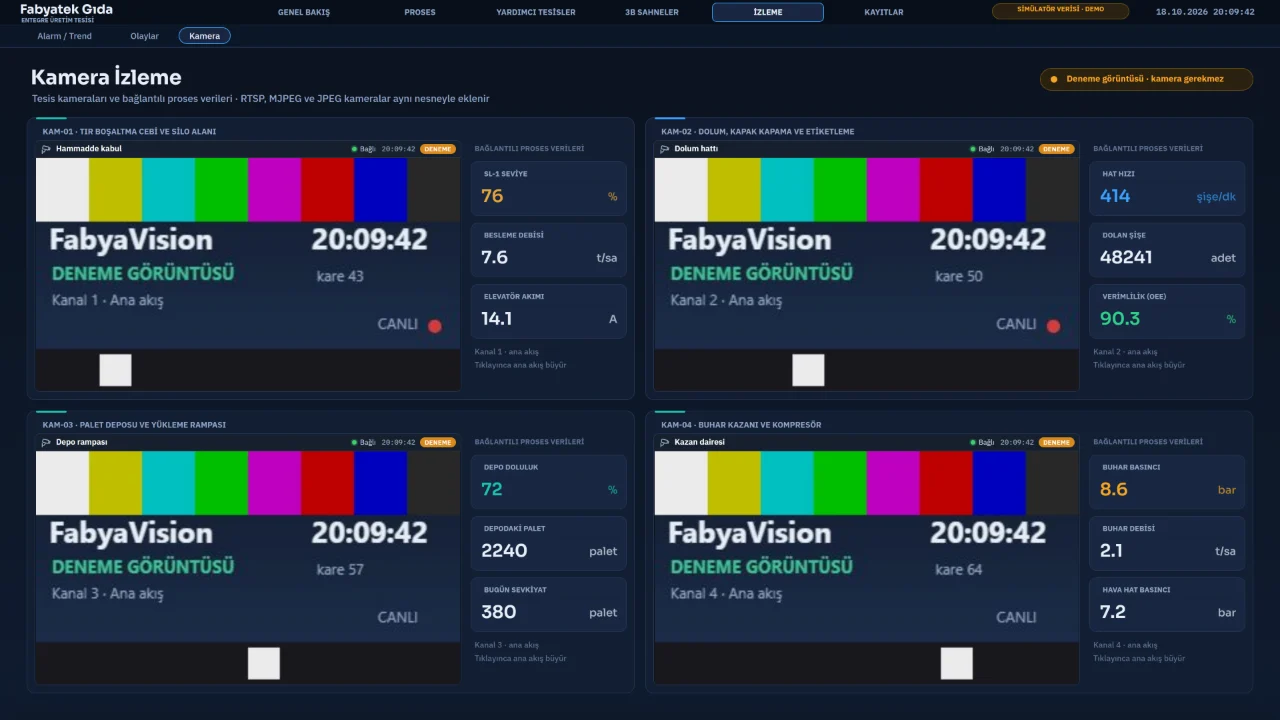Click the red CANLI record dot on Kanal 1
1280x720 pixels.
point(435,325)
